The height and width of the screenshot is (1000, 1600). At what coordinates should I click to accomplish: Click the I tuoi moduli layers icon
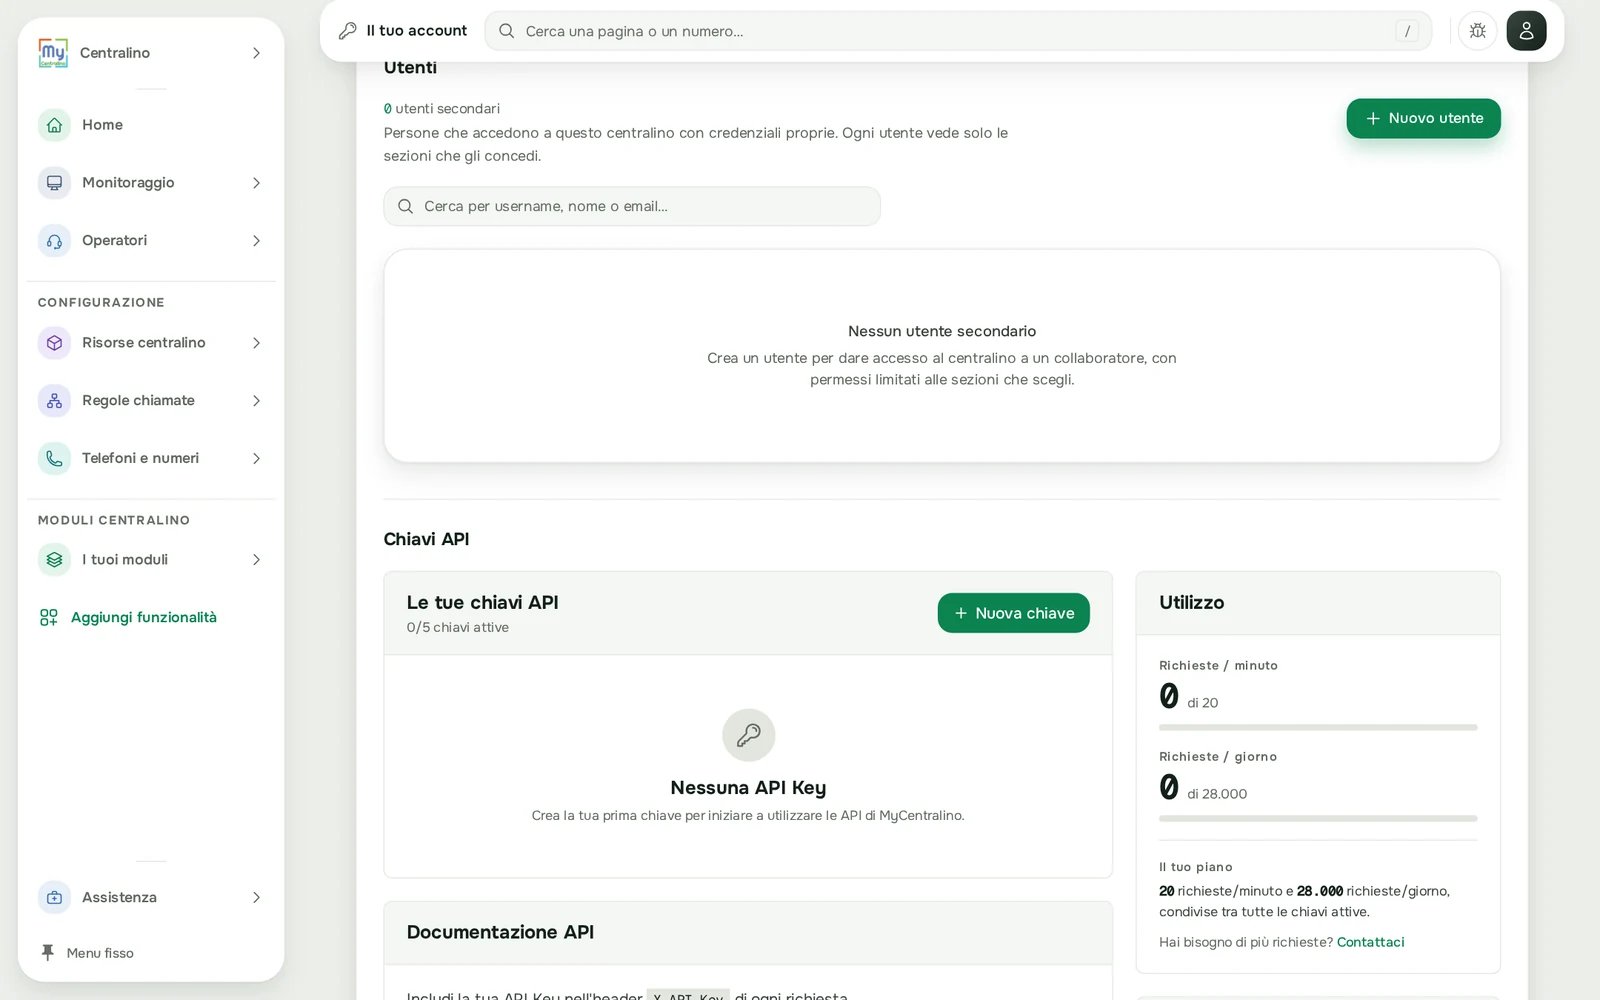point(54,560)
